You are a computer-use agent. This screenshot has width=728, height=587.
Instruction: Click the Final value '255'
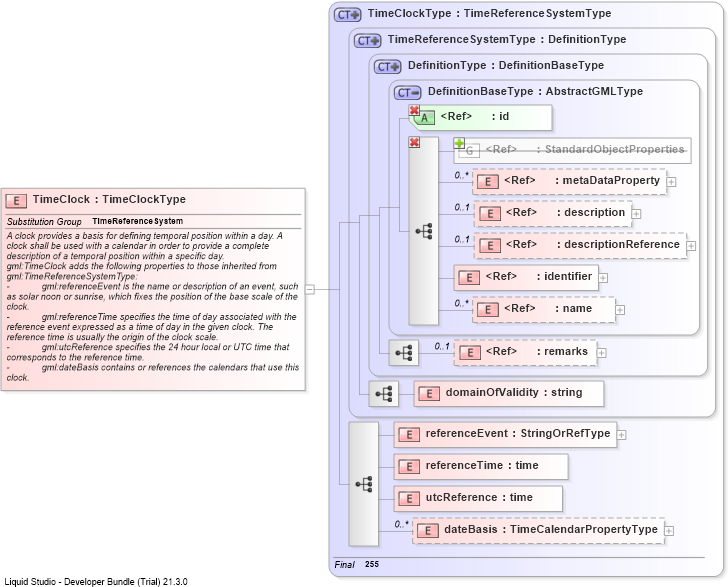coord(372,564)
